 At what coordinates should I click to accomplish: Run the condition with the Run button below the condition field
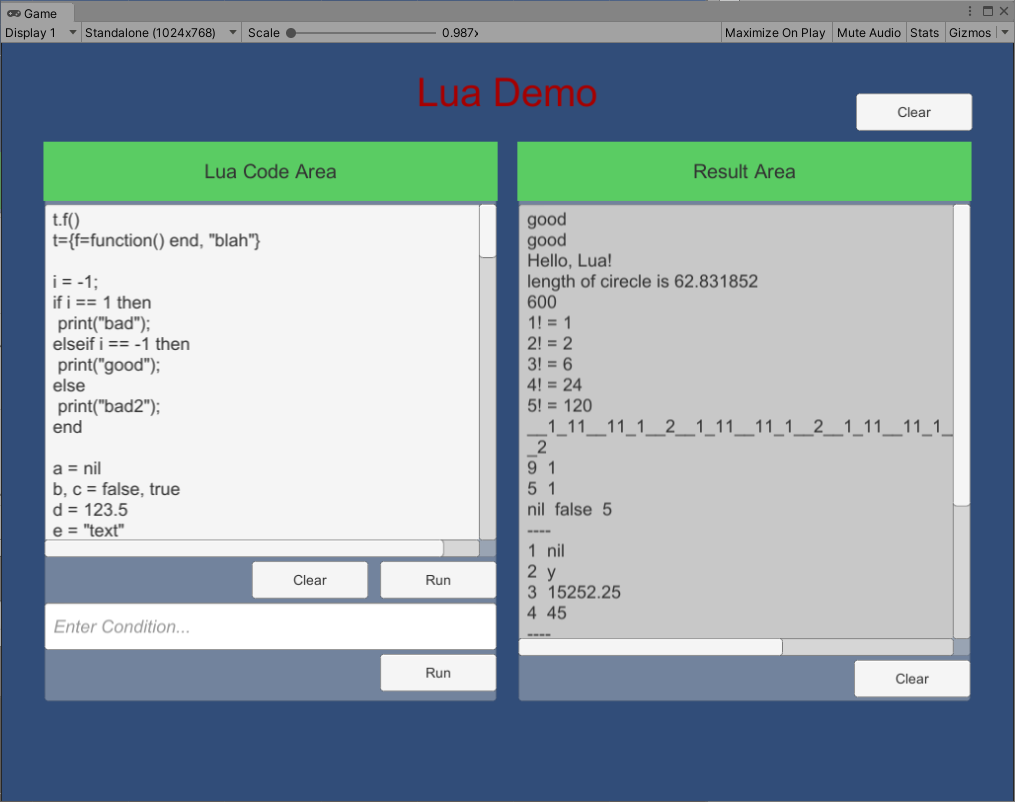click(438, 673)
